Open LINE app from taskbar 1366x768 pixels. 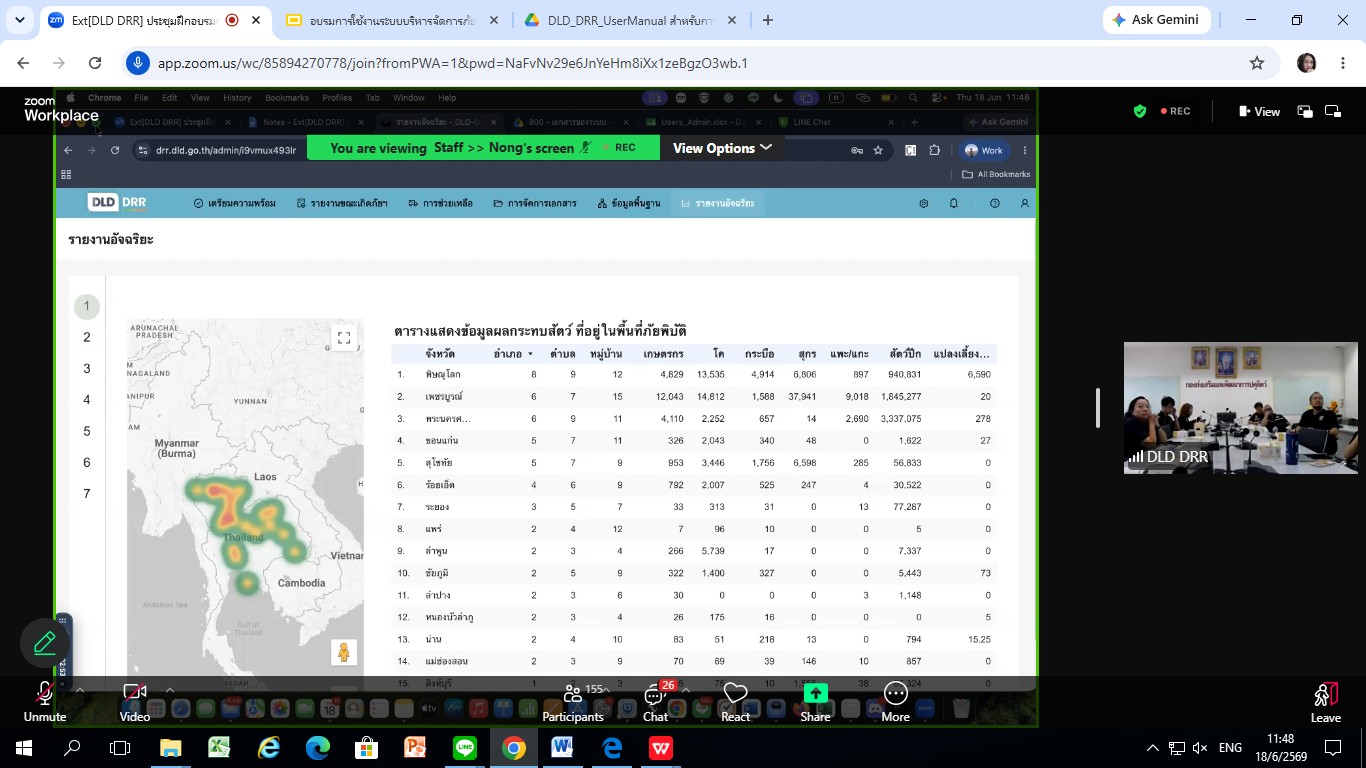click(464, 747)
